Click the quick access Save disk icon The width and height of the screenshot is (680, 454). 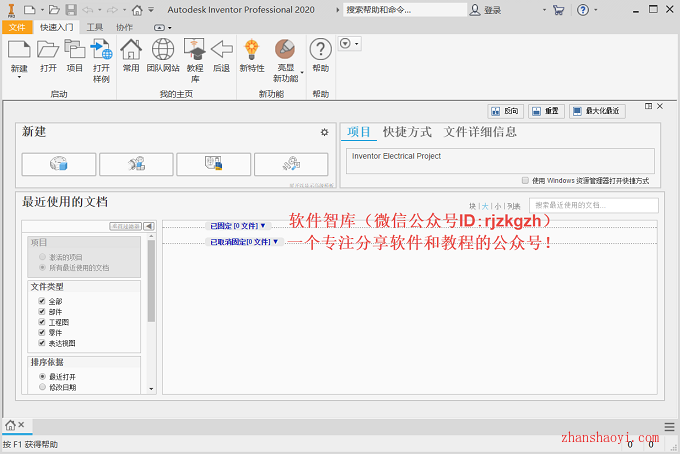71,10
